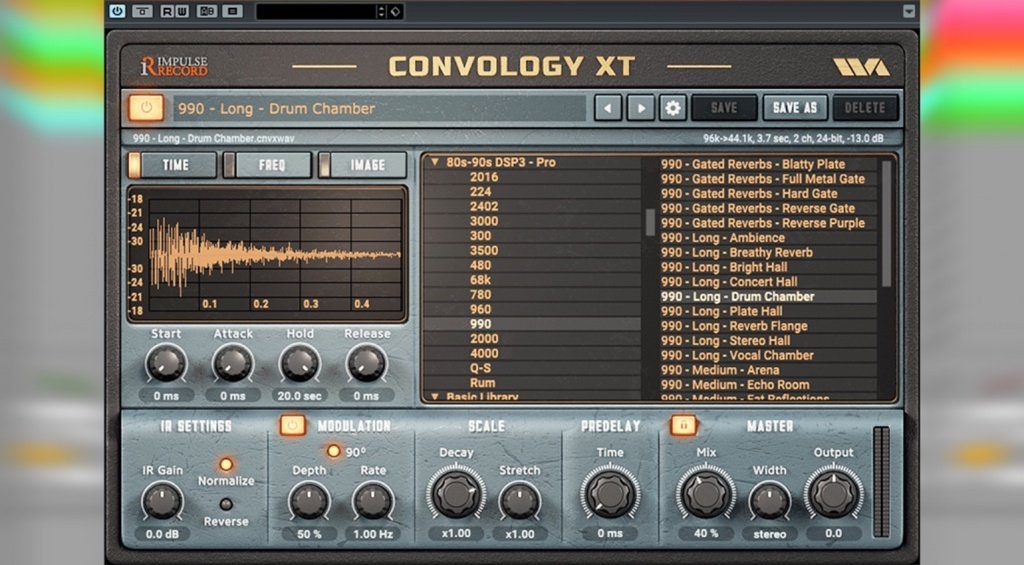Image resolution: width=1024 pixels, height=565 pixels.
Task: Toggle the 90° modulation phase LED
Action: point(333,451)
